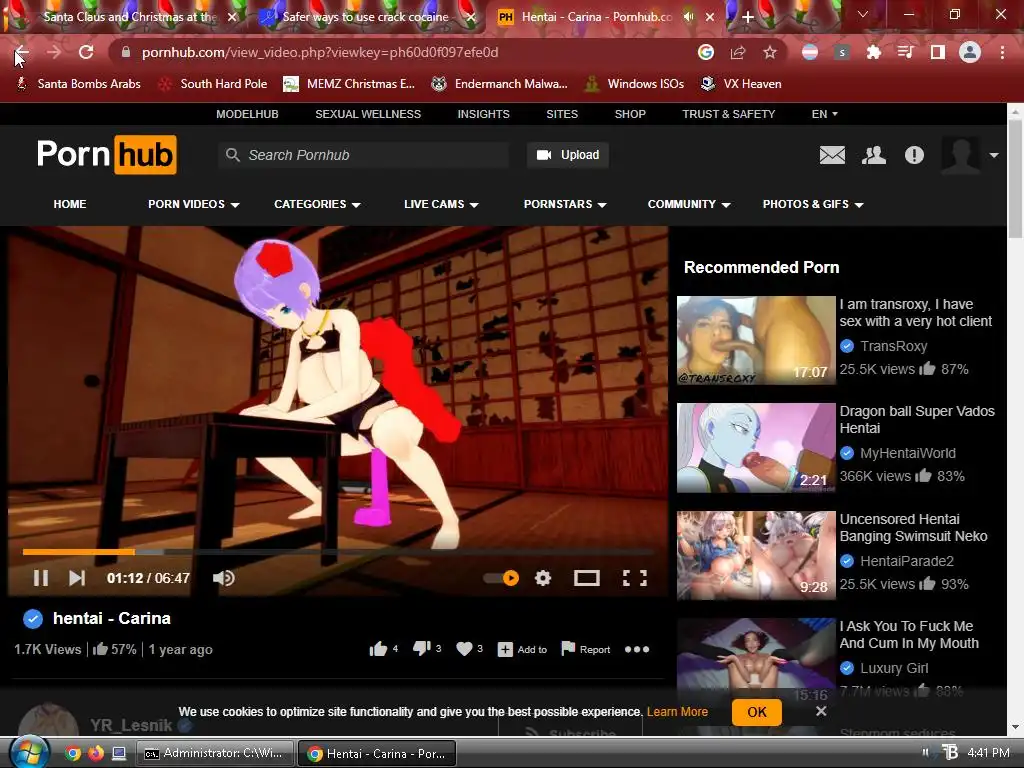Click Add to under the video

522,649
